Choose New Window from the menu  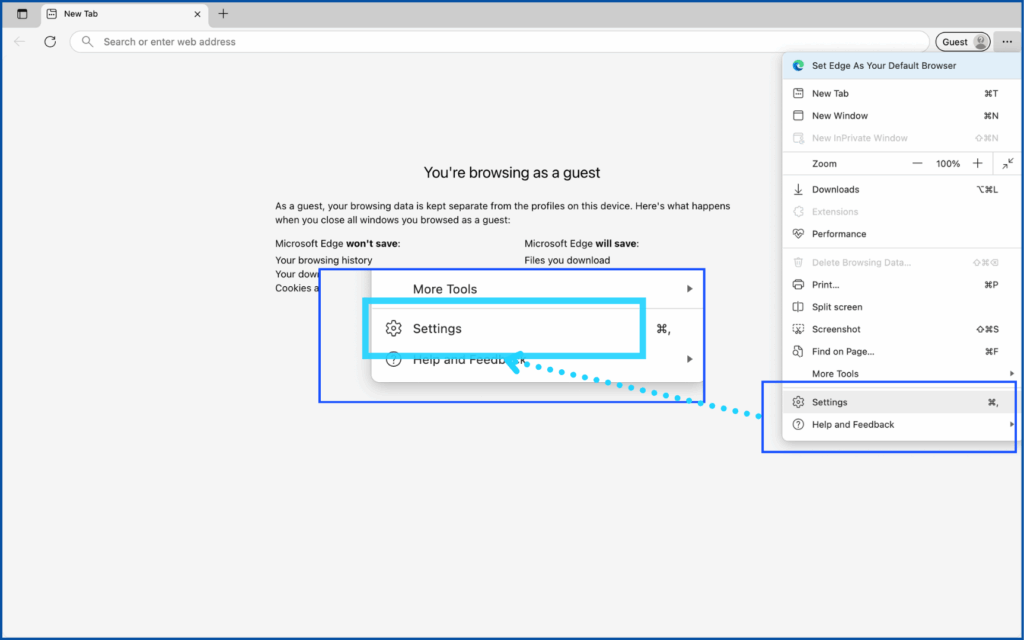coord(840,116)
